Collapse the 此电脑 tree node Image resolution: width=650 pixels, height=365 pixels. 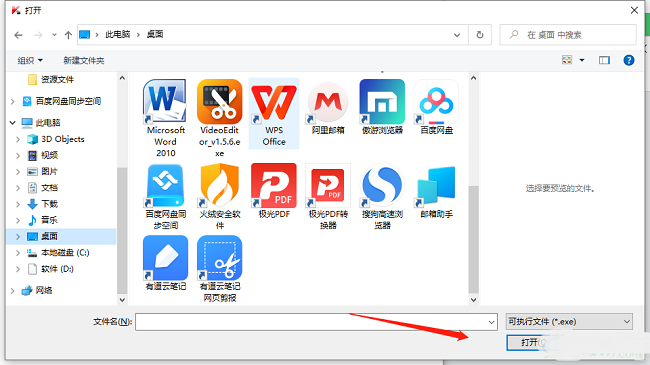13,123
